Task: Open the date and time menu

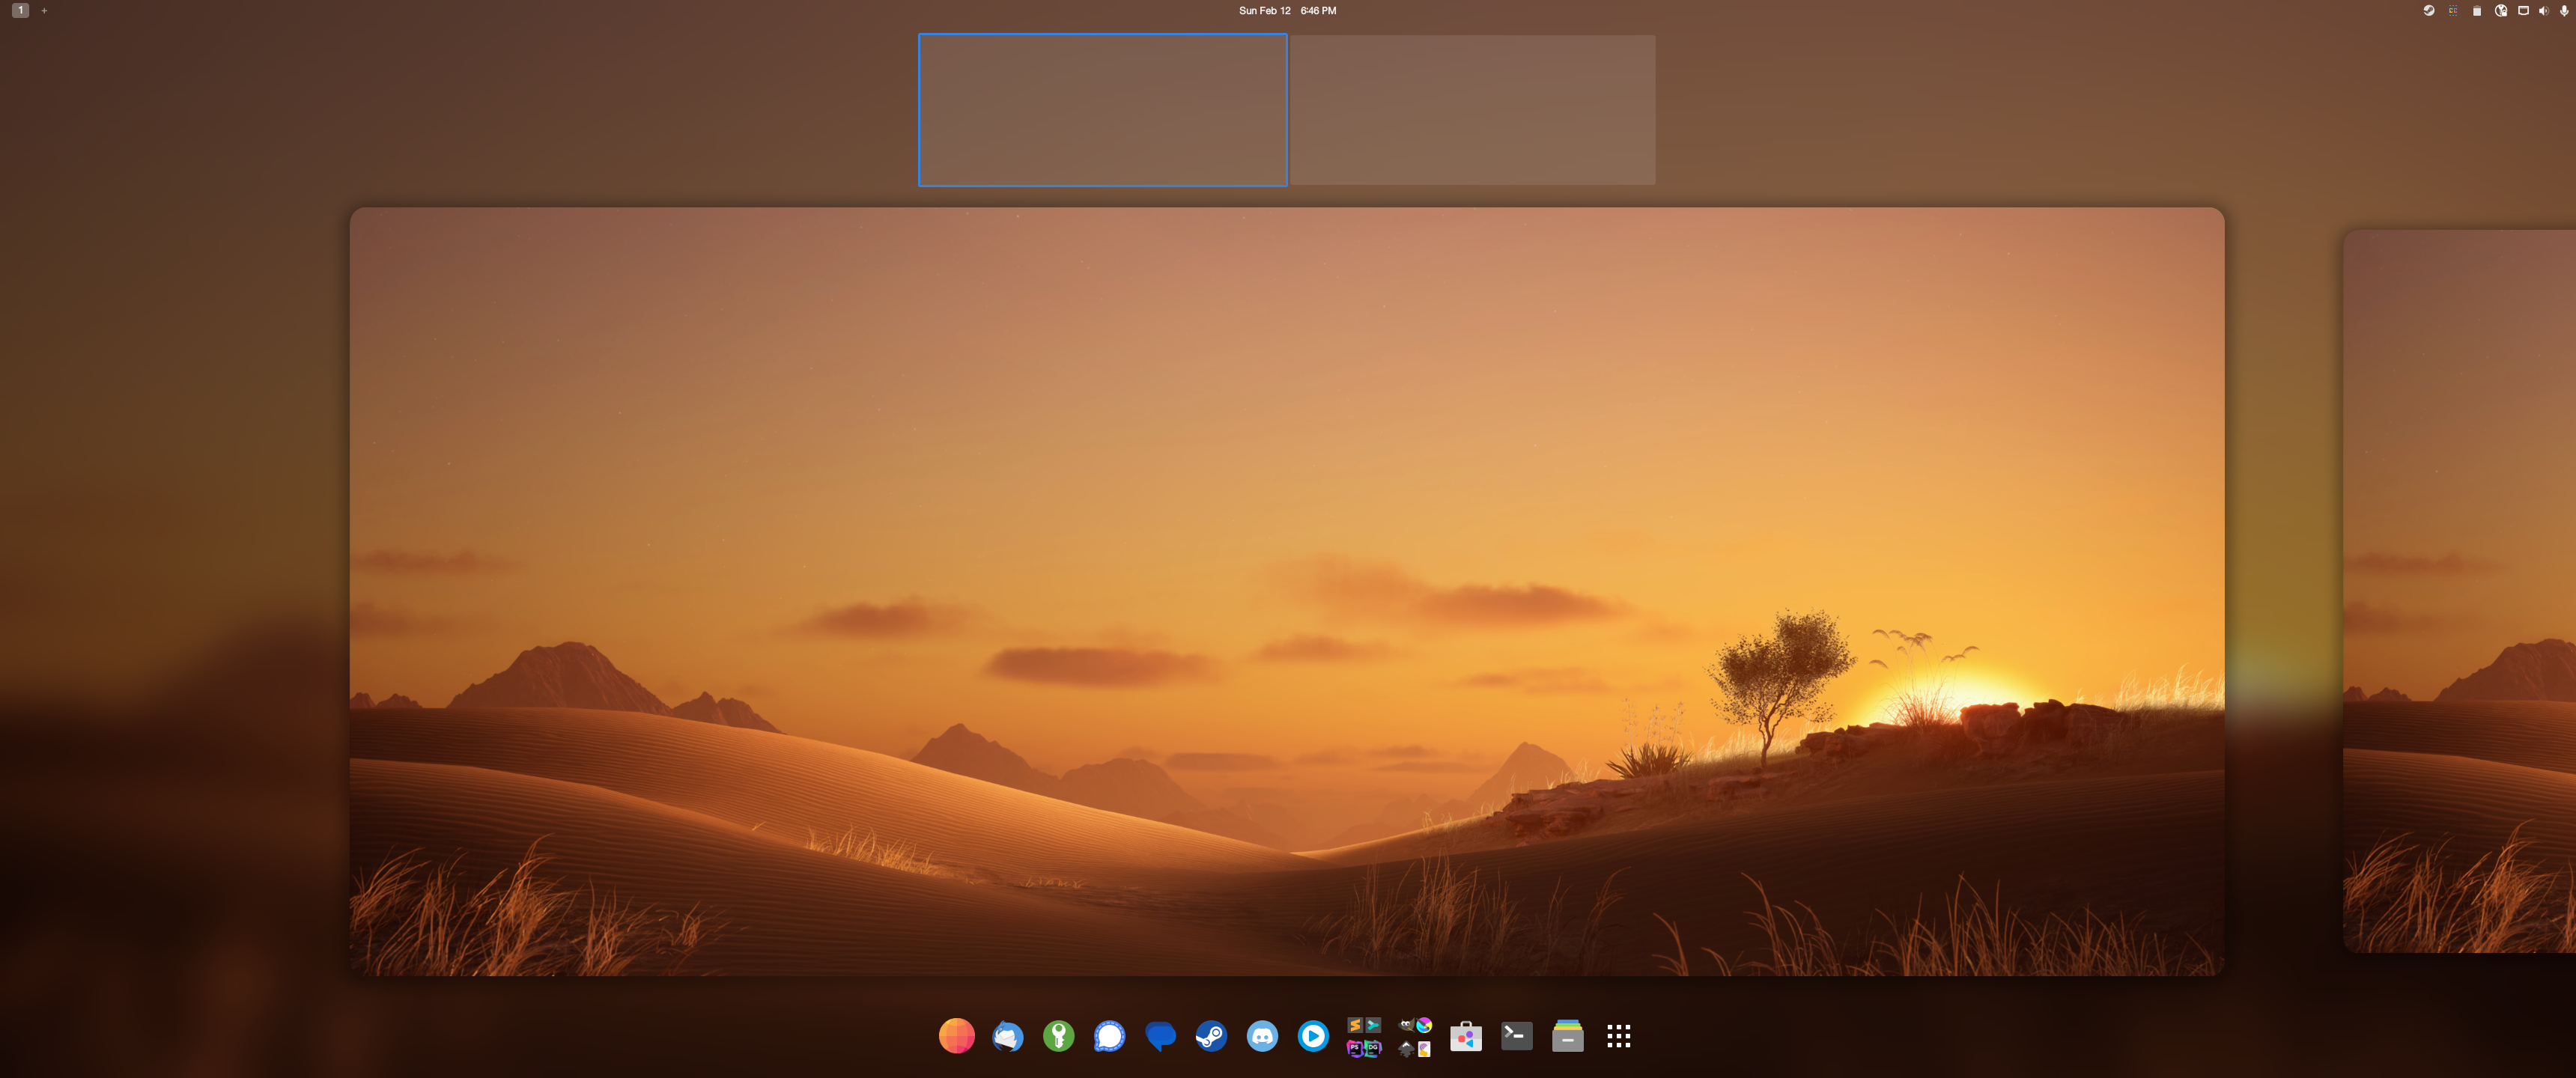Action: coord(1287,11)
